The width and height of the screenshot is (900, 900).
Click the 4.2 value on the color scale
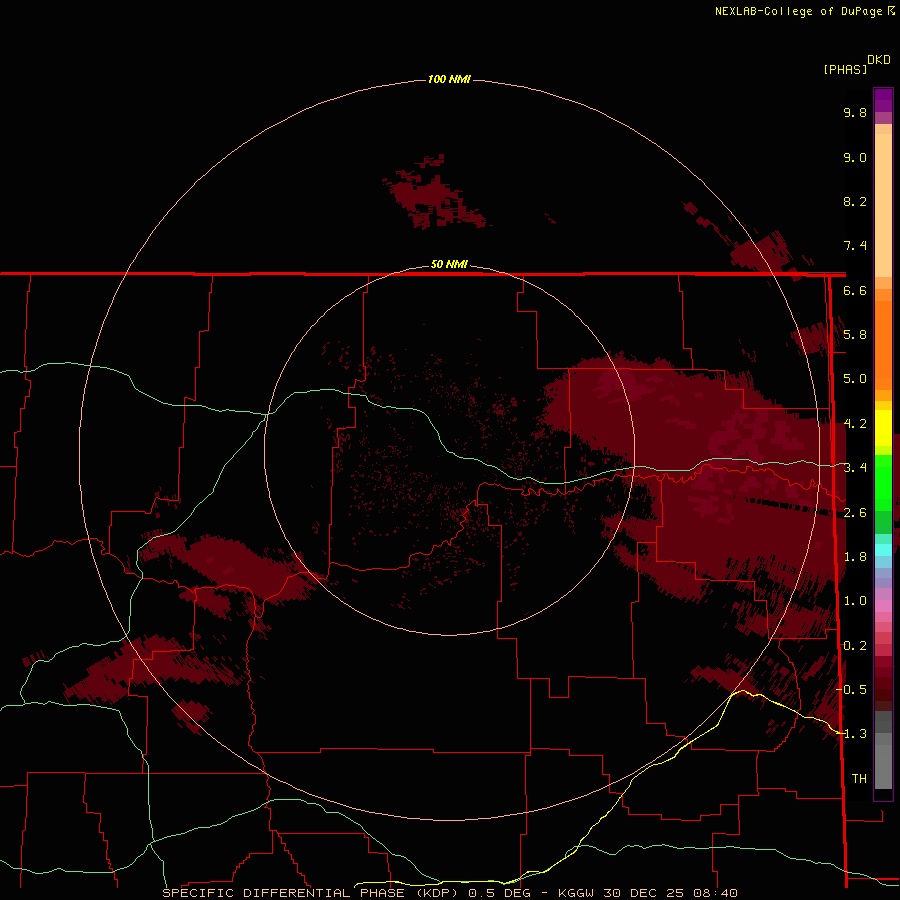click(855, 424)
